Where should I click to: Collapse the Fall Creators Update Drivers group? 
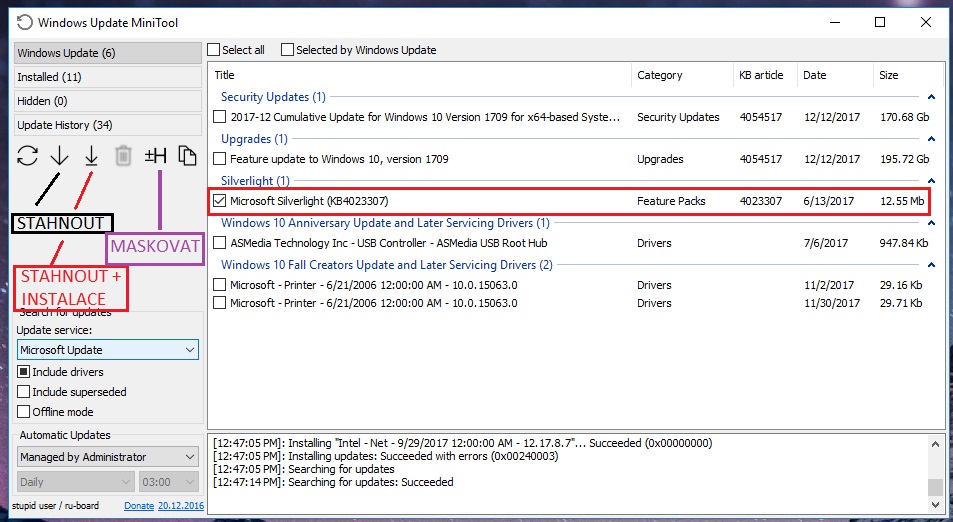pyautogui.click(x=931, y=265)
